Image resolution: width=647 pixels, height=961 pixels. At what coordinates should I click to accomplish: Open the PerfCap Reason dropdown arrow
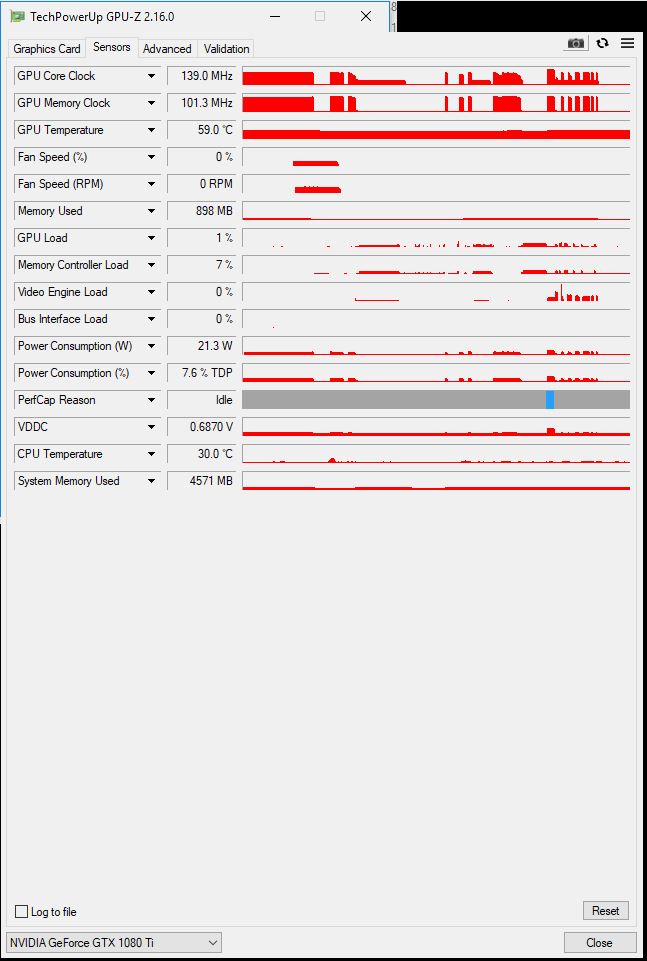[151, 400]
